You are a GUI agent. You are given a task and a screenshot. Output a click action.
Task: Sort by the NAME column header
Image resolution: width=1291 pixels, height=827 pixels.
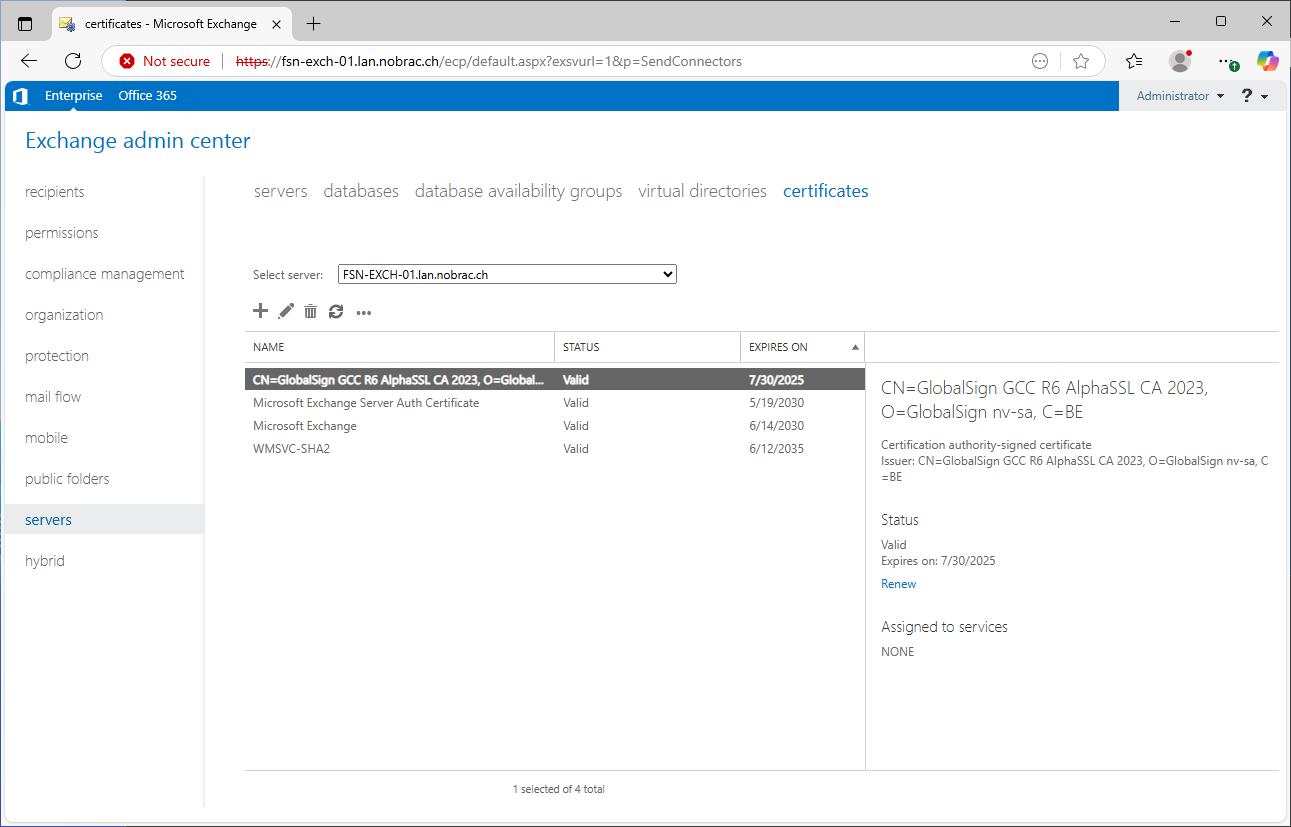(x=400, y=347)
